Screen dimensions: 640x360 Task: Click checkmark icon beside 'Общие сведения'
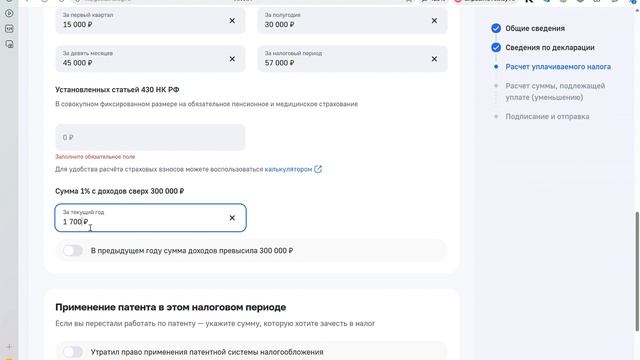496,28
